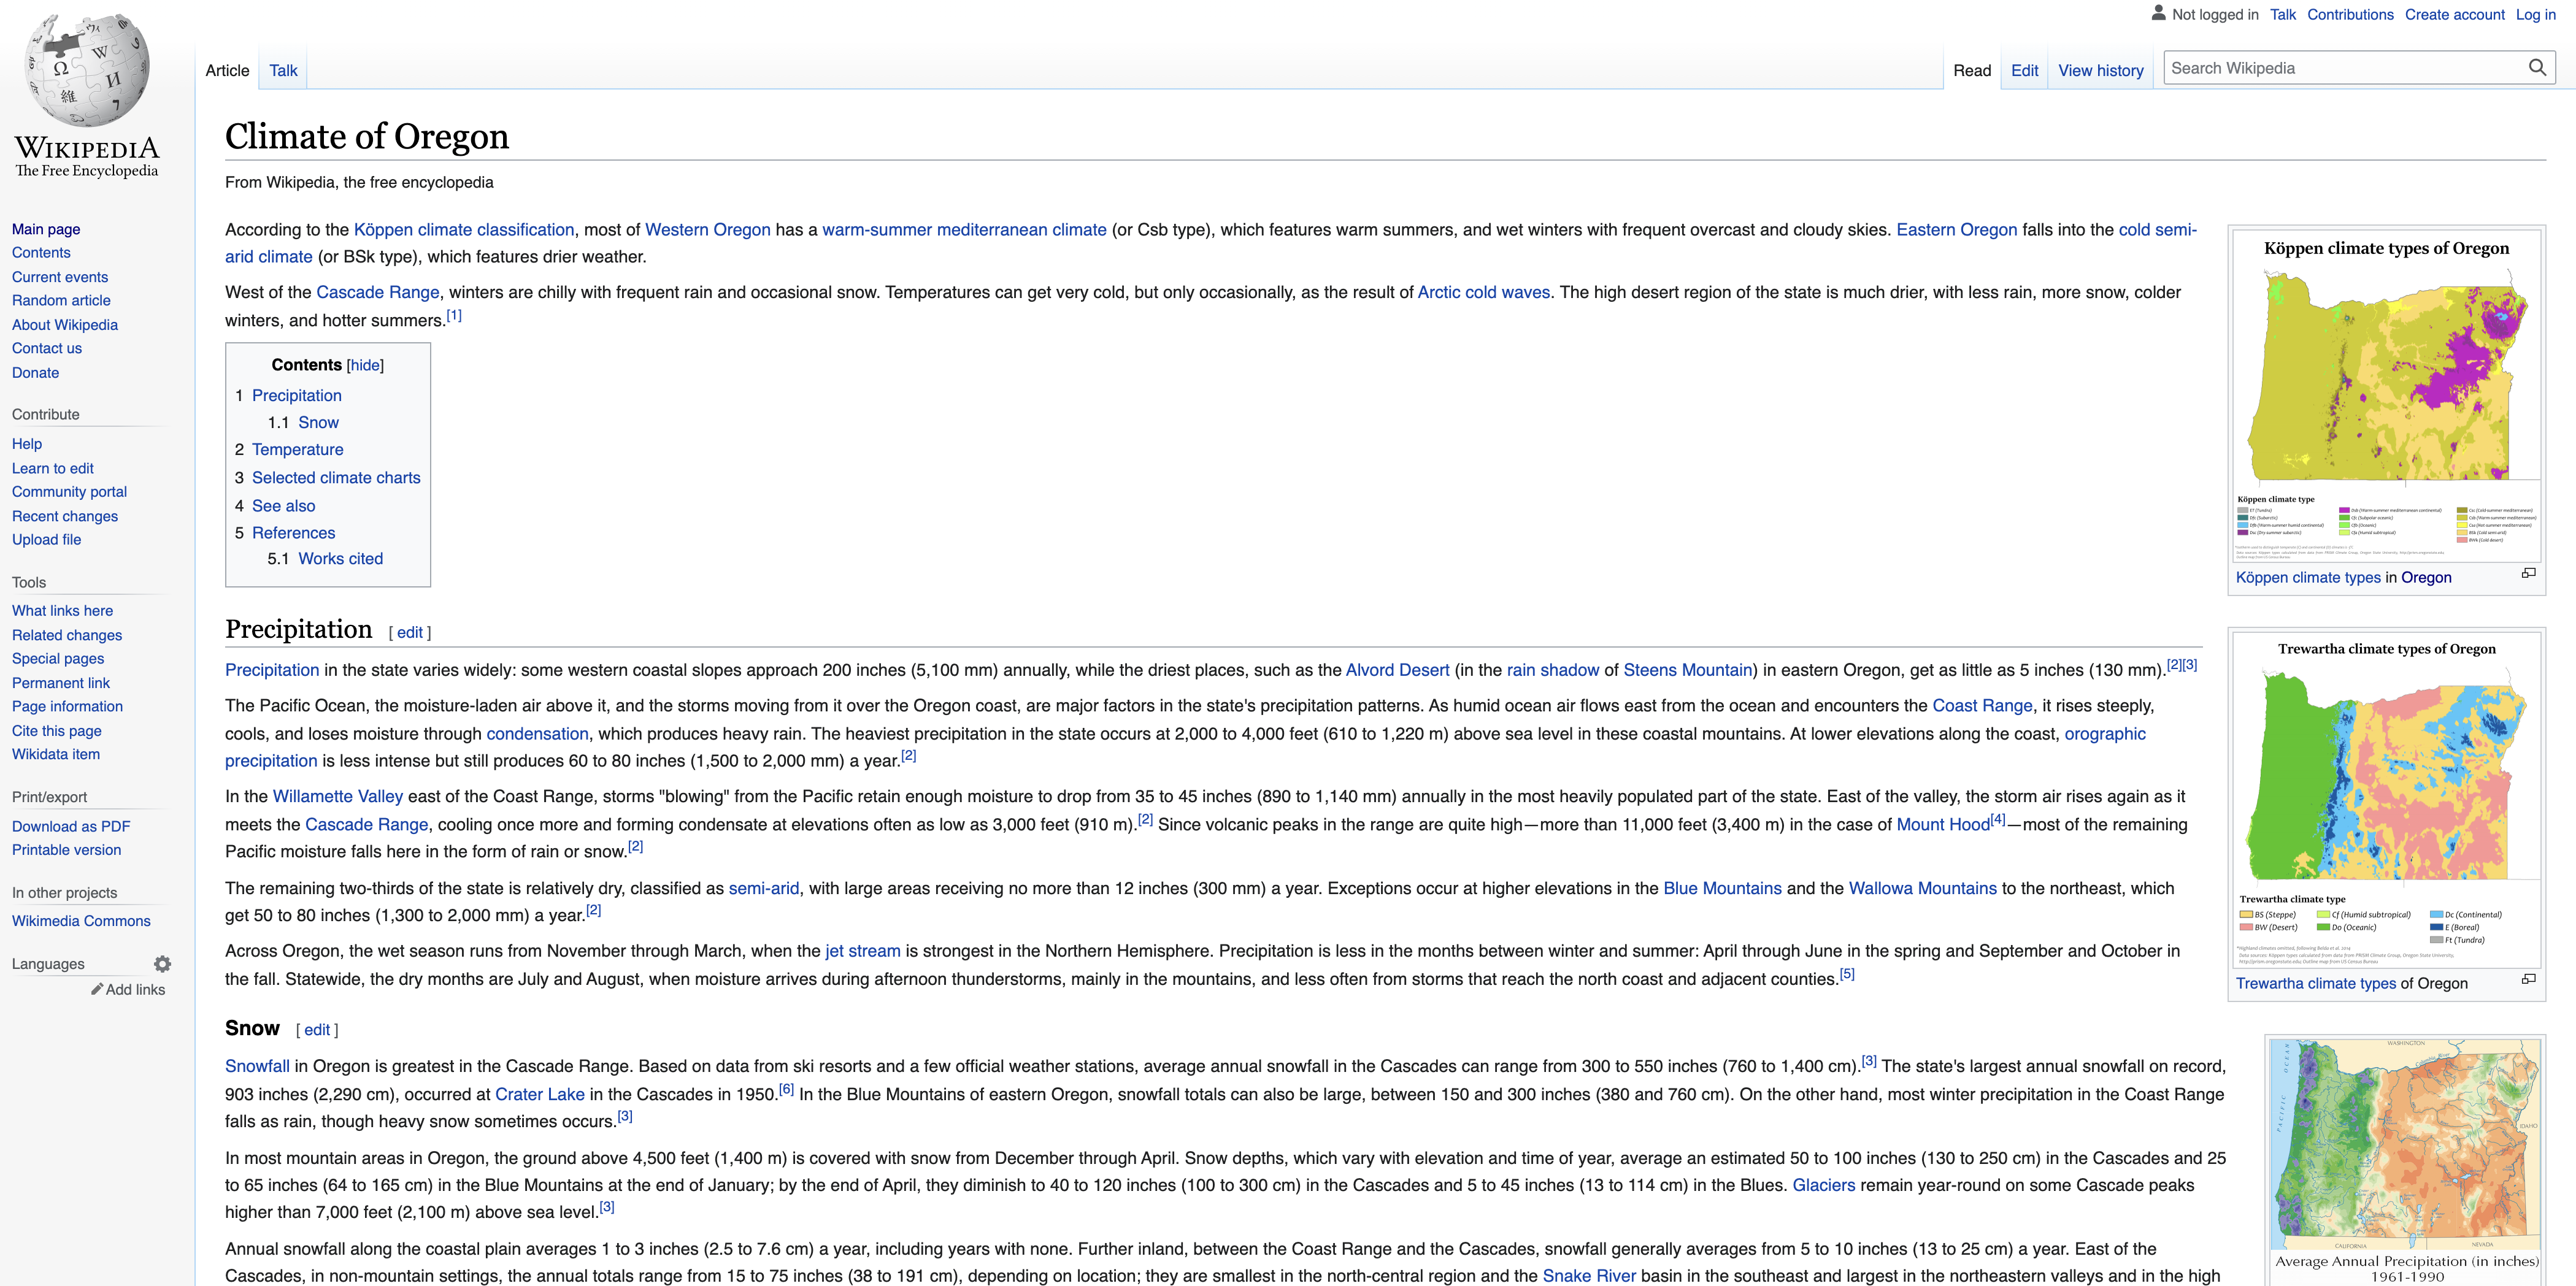The image size is (2576, 1286).
Task: Switch to the Talk tab
Action: click(x=283, y=70)
